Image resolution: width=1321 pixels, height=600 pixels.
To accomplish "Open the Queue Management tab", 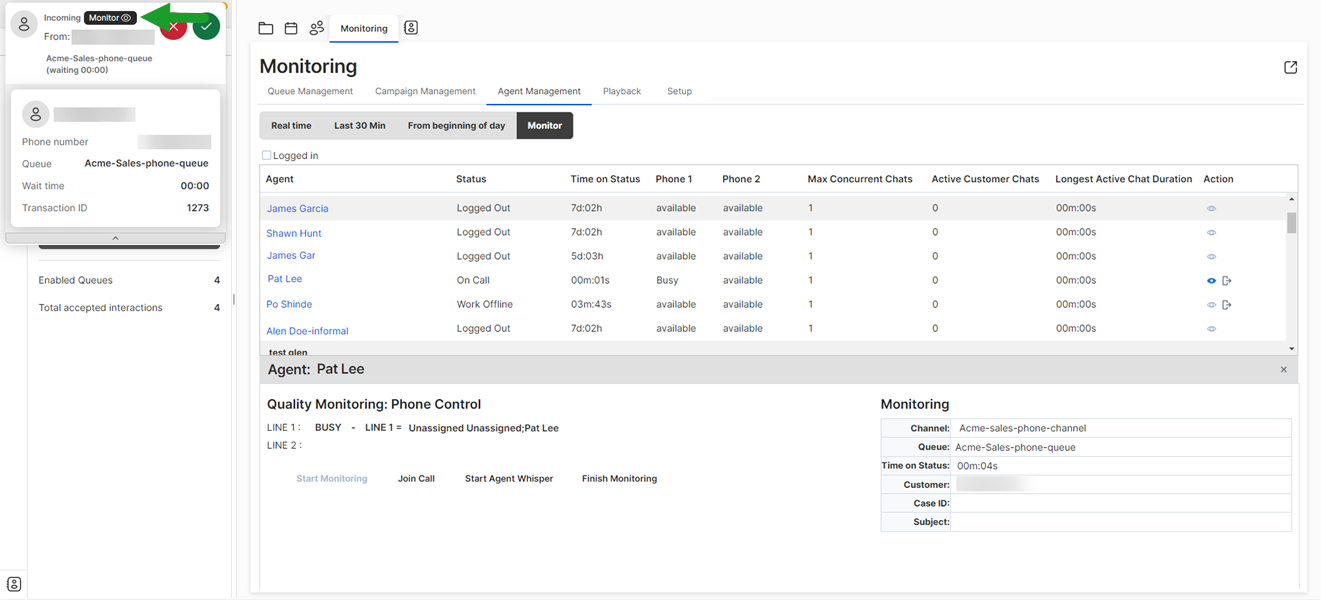I will [x=310, y=91].
